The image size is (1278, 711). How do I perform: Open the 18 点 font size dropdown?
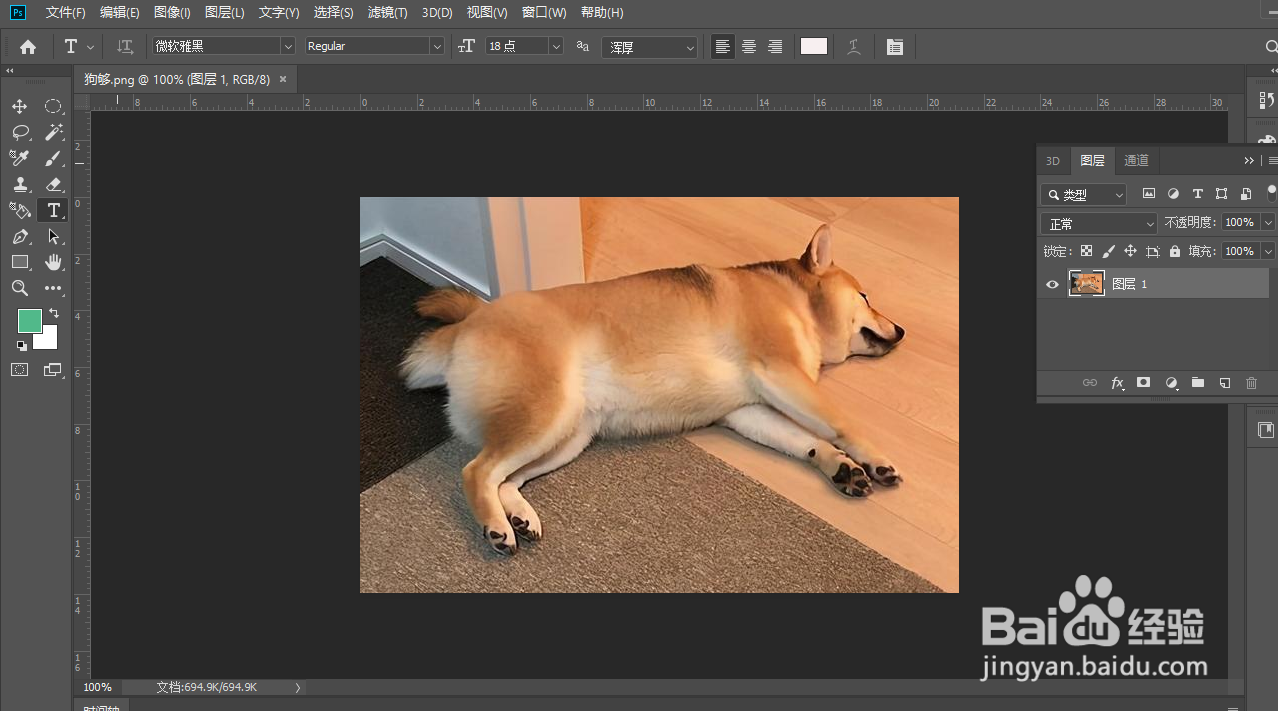coord(556,47)
